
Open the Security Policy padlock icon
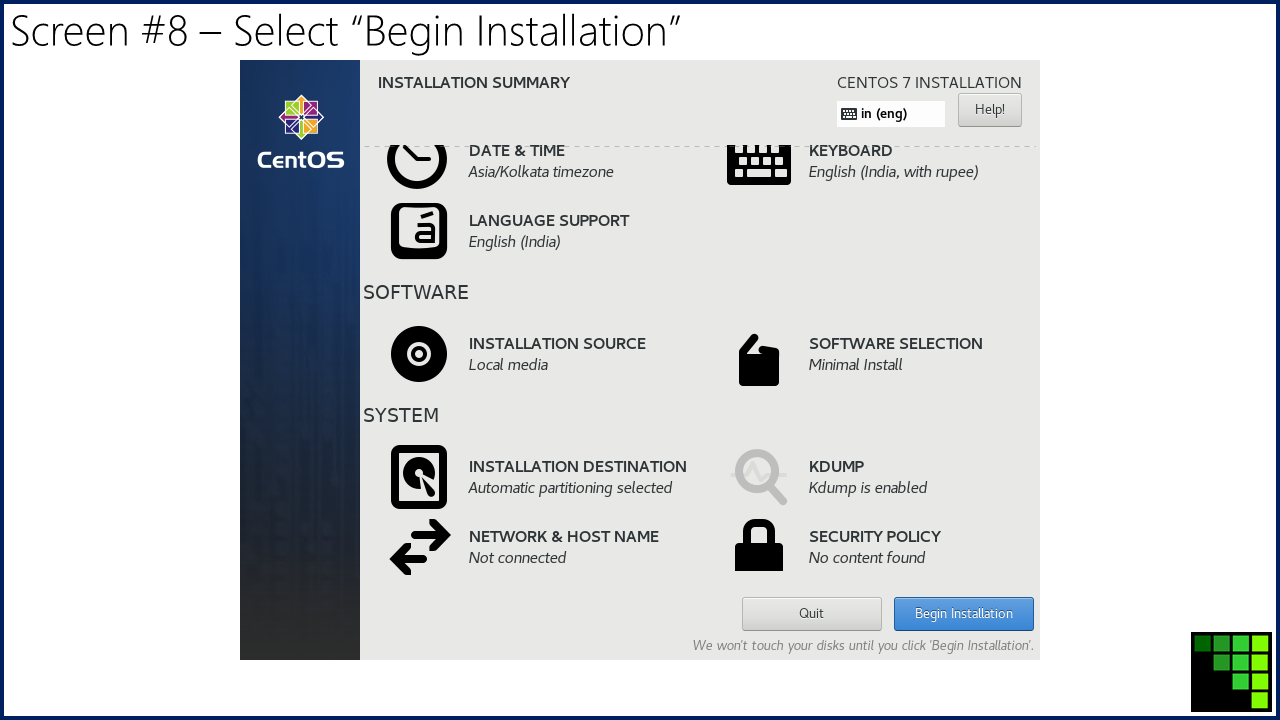(x=759, y=545)
